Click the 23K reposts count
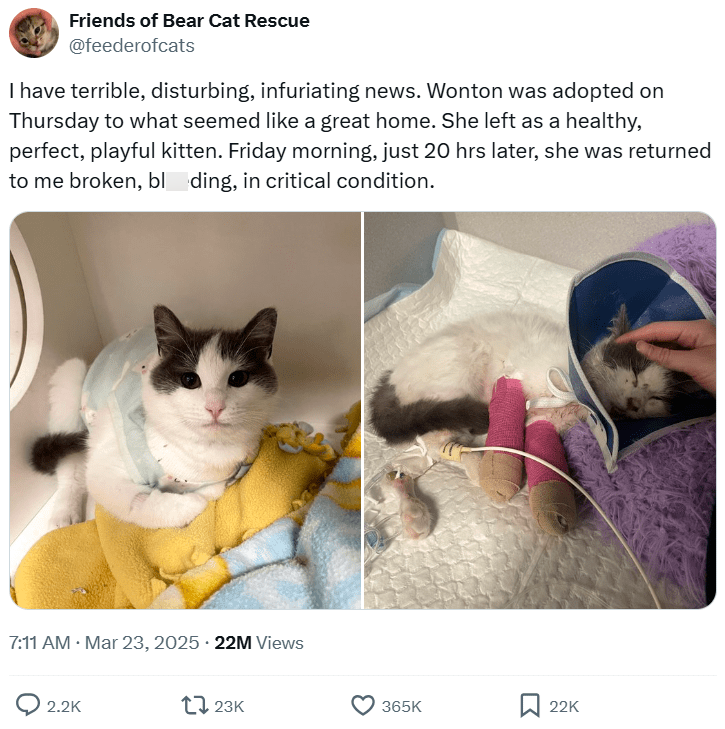Viewport: 725px width, 729px height. pyautogui.click(x=229, y=706)
